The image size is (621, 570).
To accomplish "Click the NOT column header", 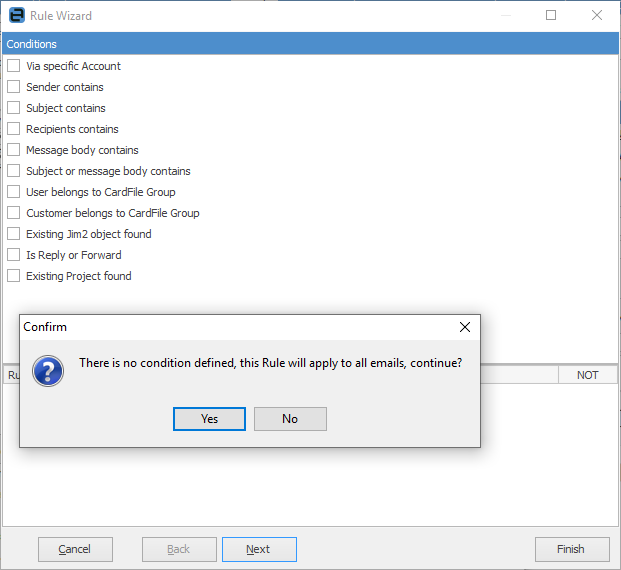I will (588, 375).
